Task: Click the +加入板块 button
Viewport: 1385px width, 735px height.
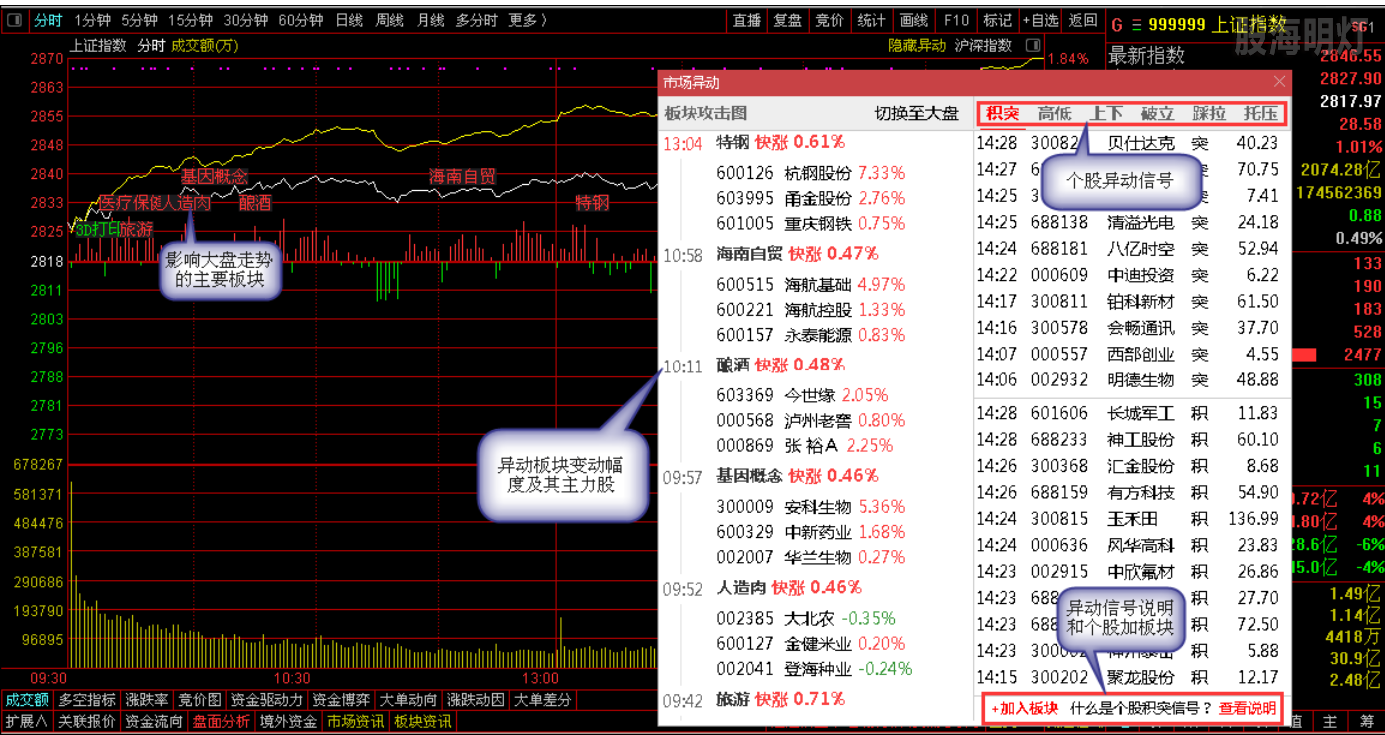Action: click(1024, 708)
